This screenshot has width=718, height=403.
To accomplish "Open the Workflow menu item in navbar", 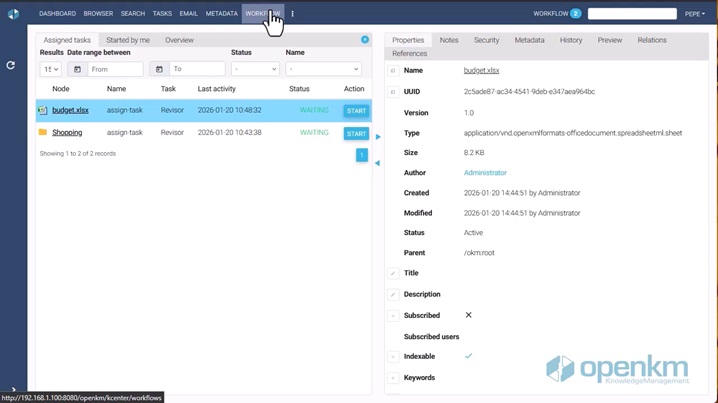I will point(263,14).
